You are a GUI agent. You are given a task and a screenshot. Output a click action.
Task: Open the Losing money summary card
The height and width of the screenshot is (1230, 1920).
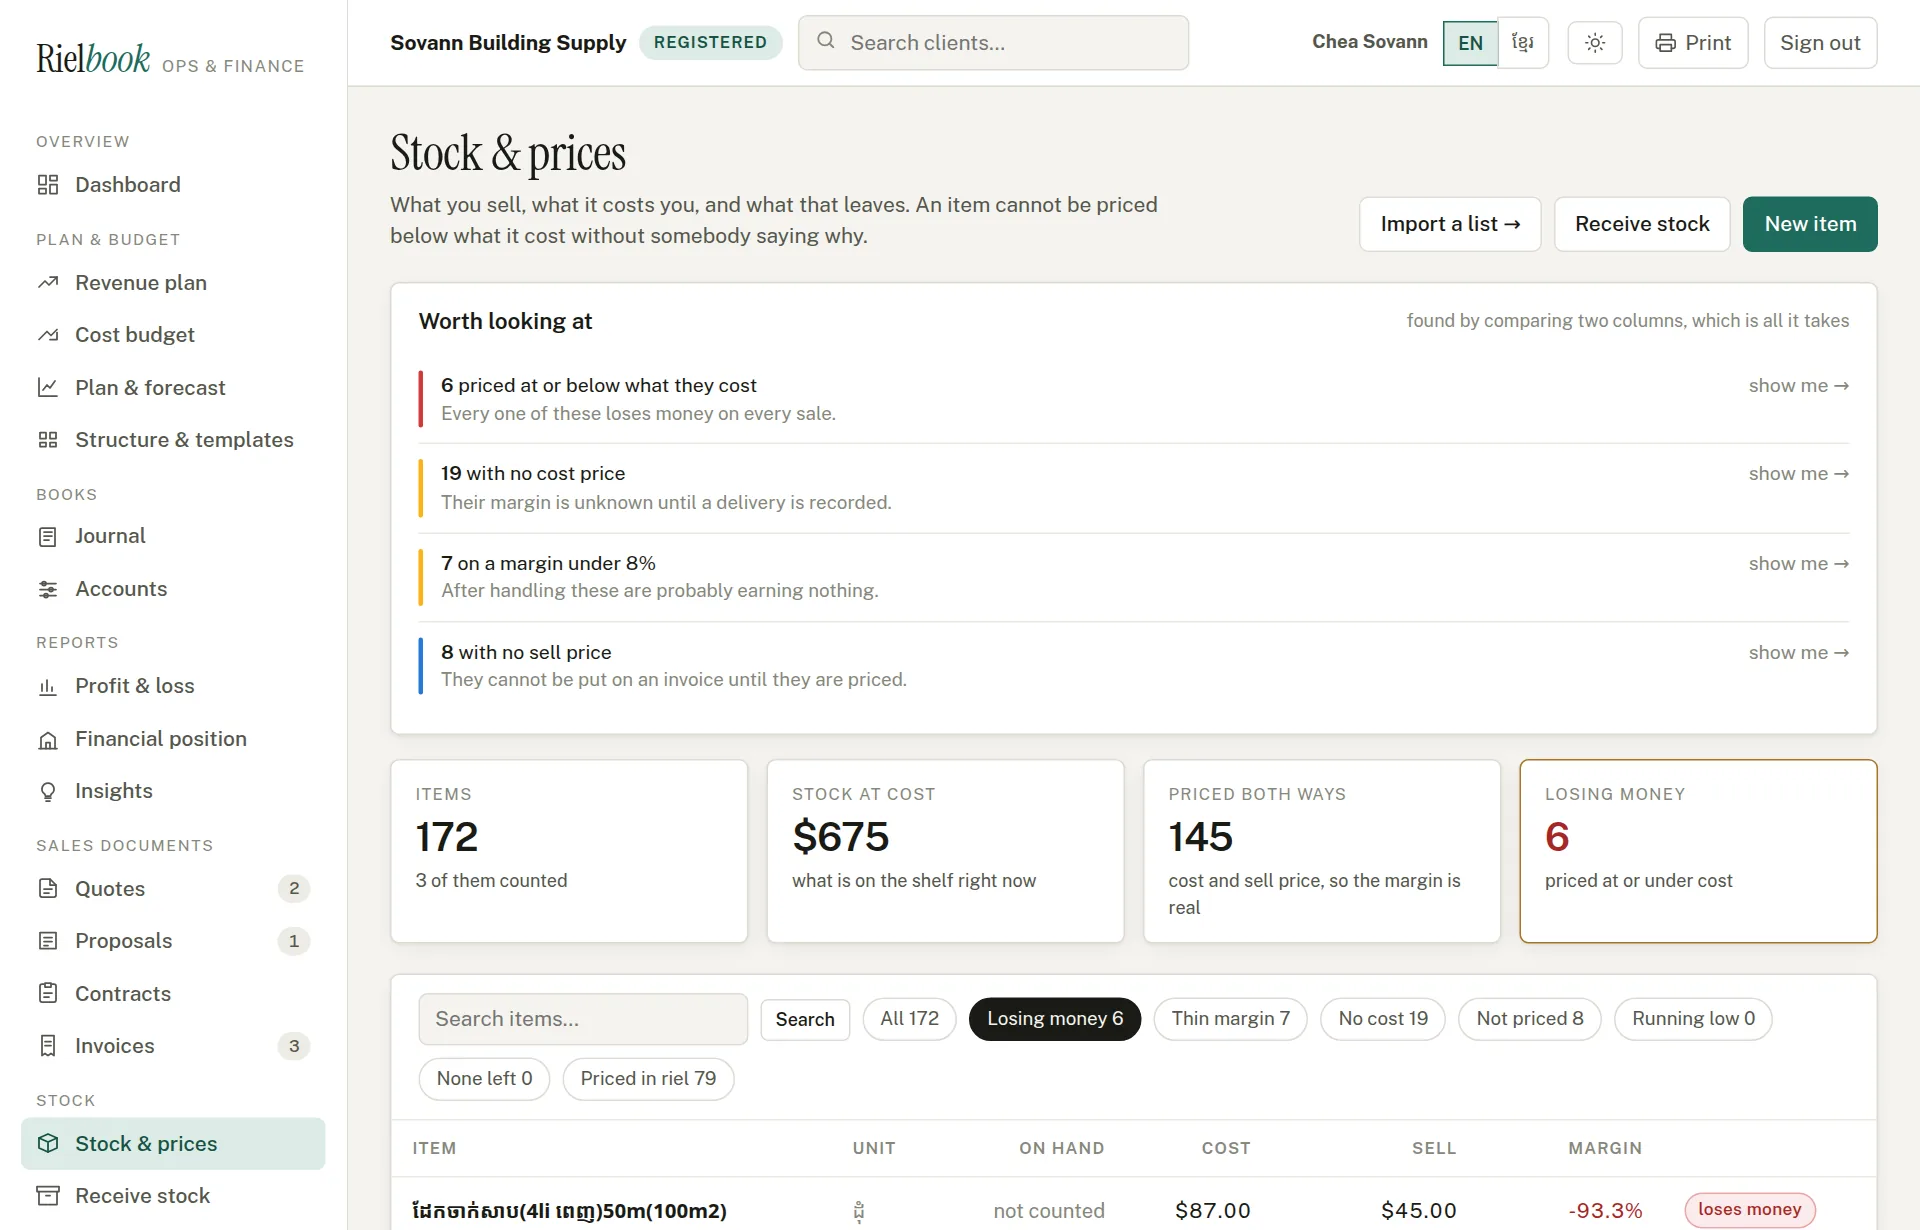coord(1698,851)
